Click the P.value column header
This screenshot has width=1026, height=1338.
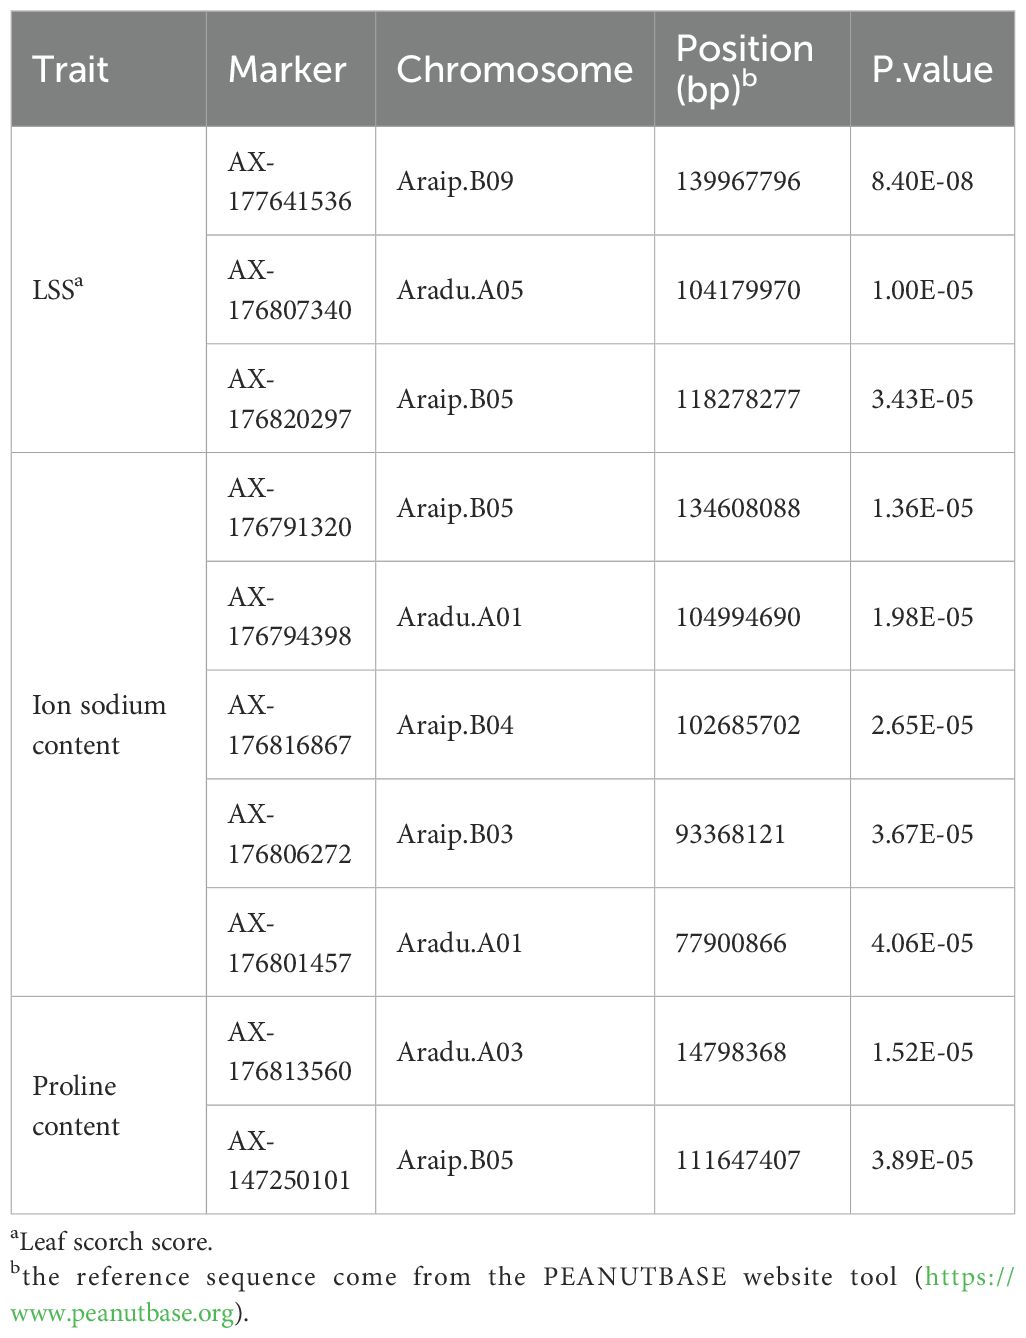(932, 69)
